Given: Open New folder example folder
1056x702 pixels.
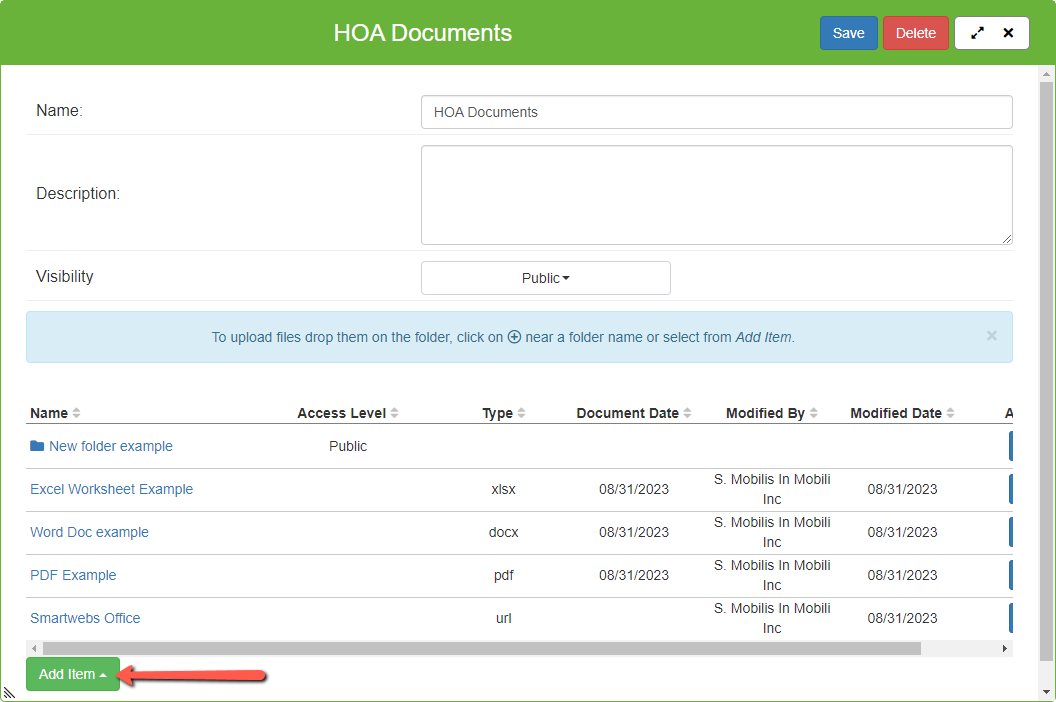Looking at the screenshot, I should [110, 446].
